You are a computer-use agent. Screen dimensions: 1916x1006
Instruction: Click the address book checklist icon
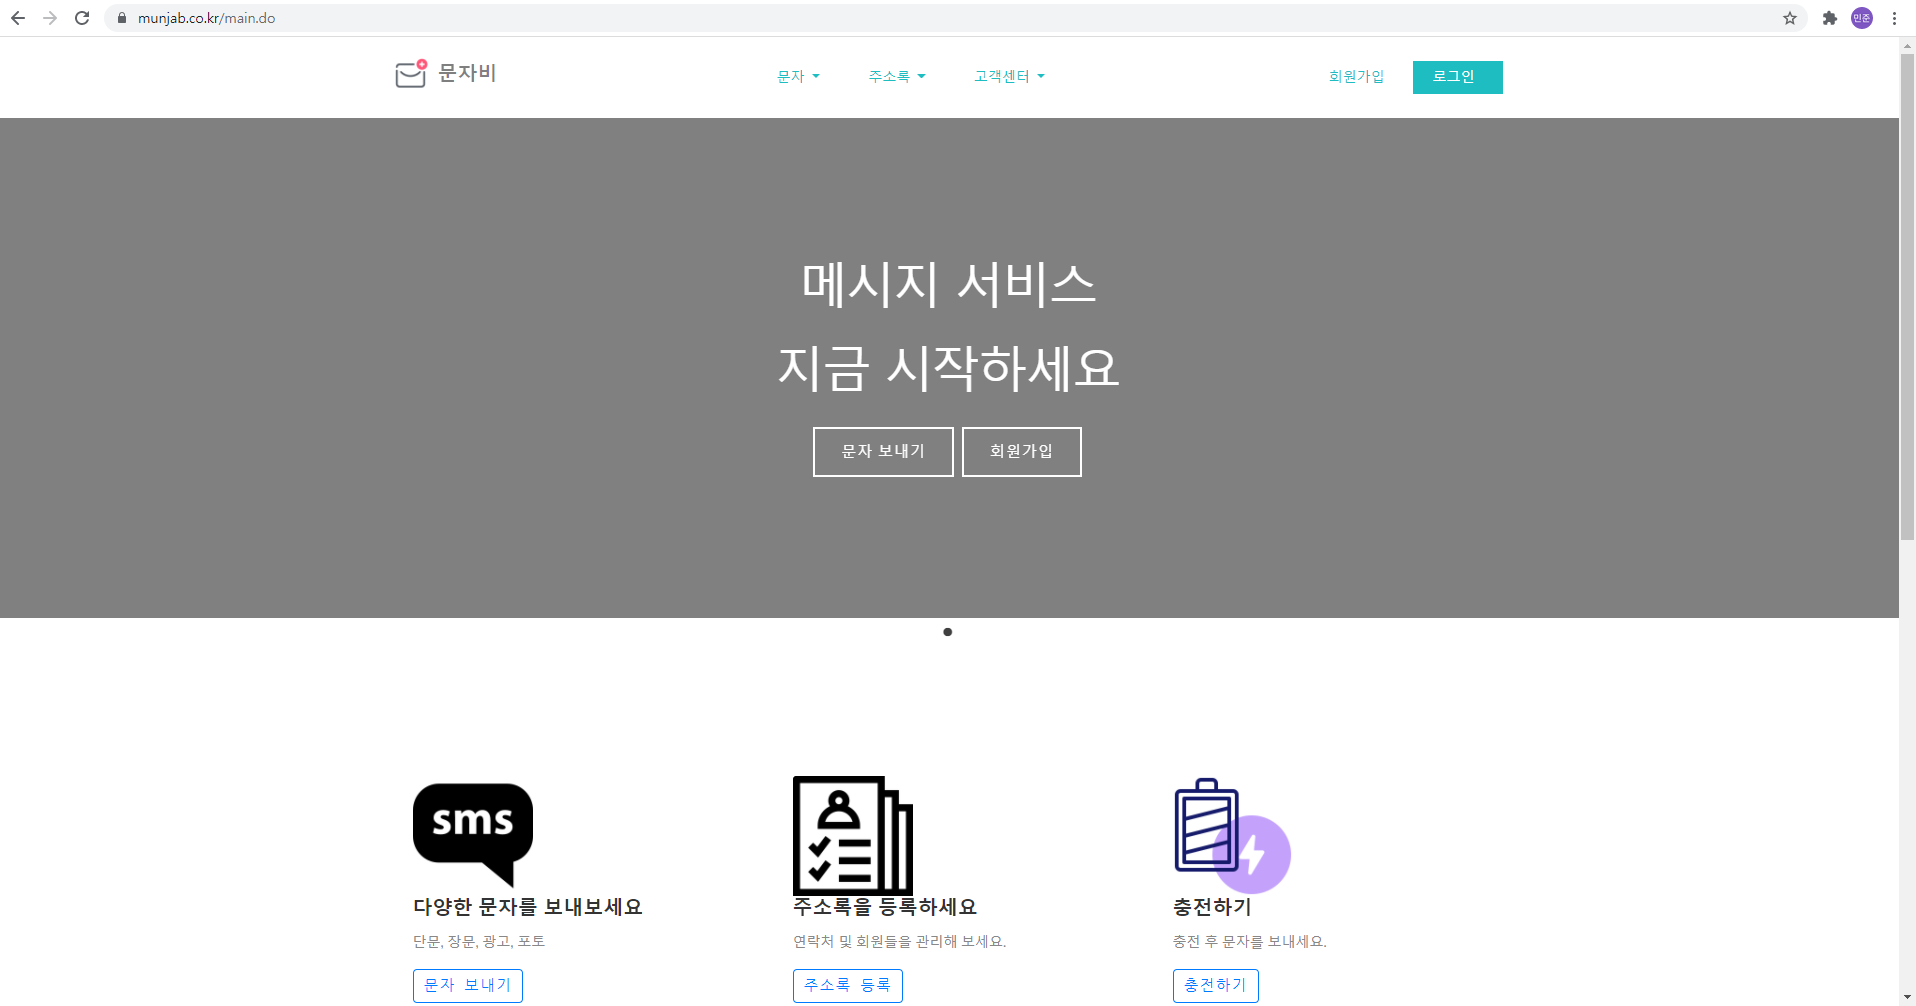[852, 836]
